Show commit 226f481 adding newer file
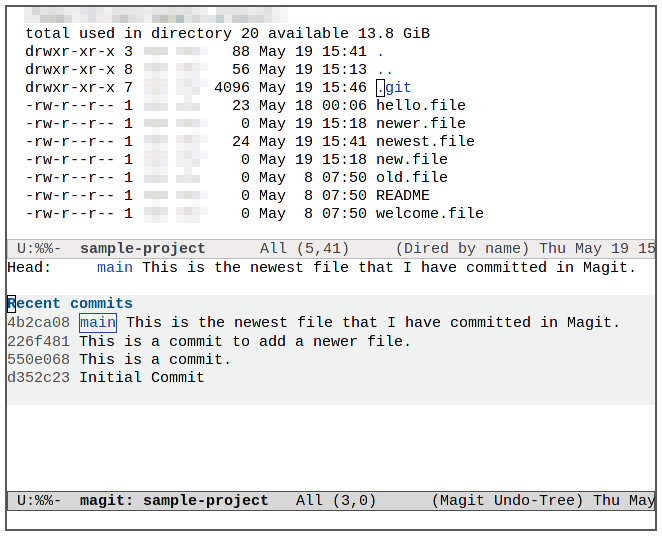662x537 pixels. click(x=38, y=341)
